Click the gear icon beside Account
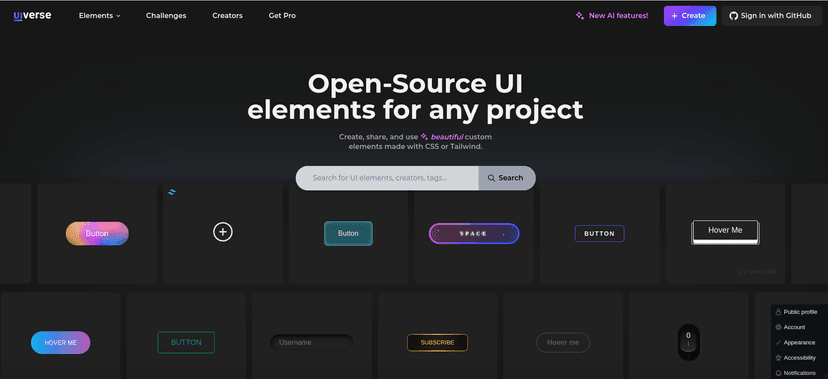 [778, 327]
